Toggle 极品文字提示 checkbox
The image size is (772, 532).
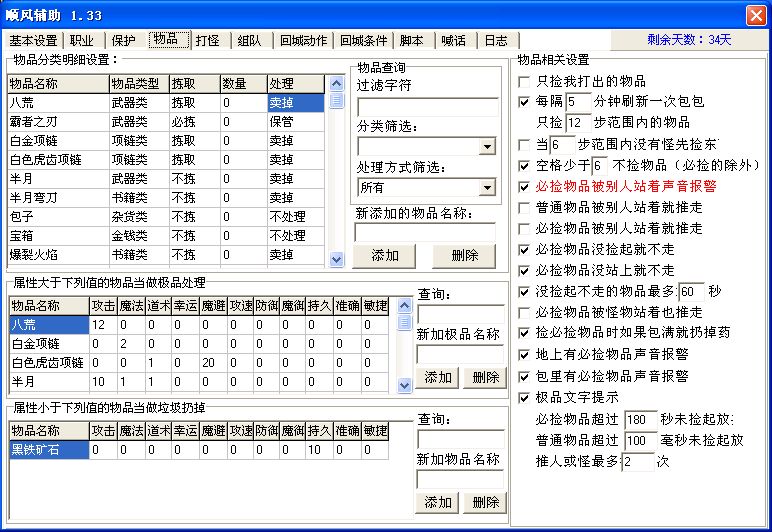pos(524,398)
